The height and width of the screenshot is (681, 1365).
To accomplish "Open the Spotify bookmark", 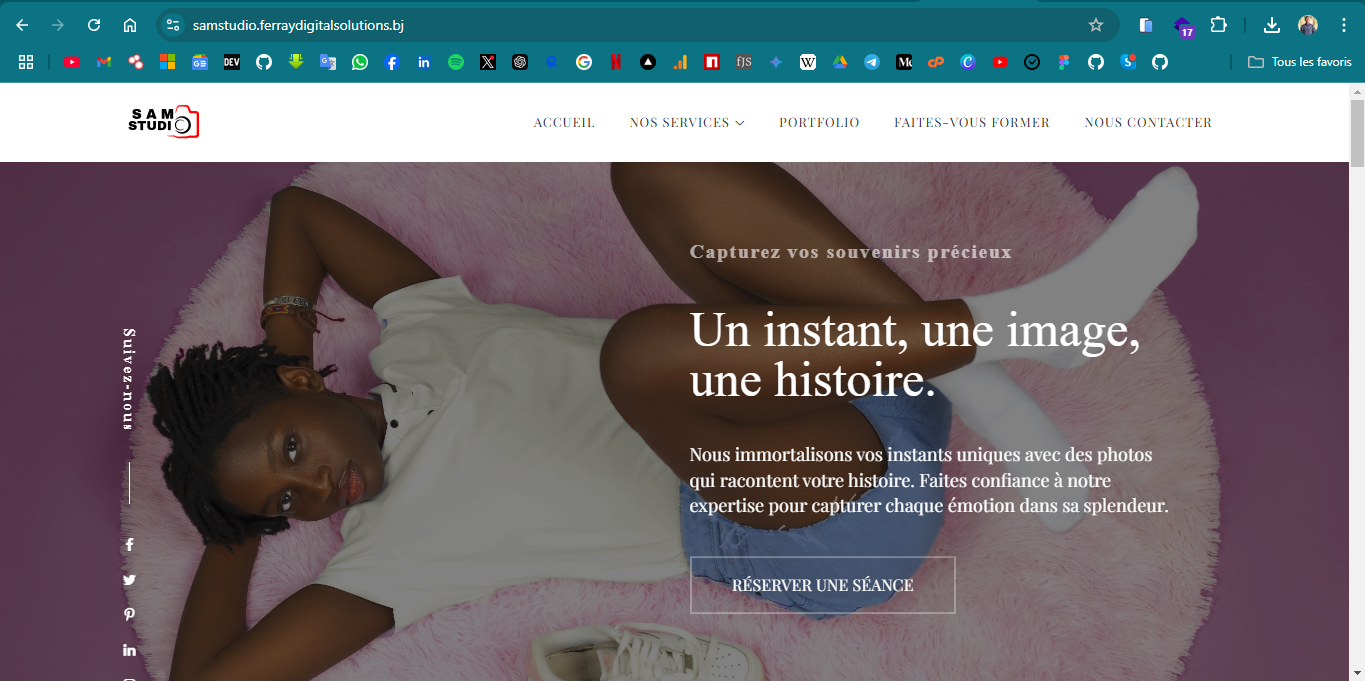I will coord(456,62).
